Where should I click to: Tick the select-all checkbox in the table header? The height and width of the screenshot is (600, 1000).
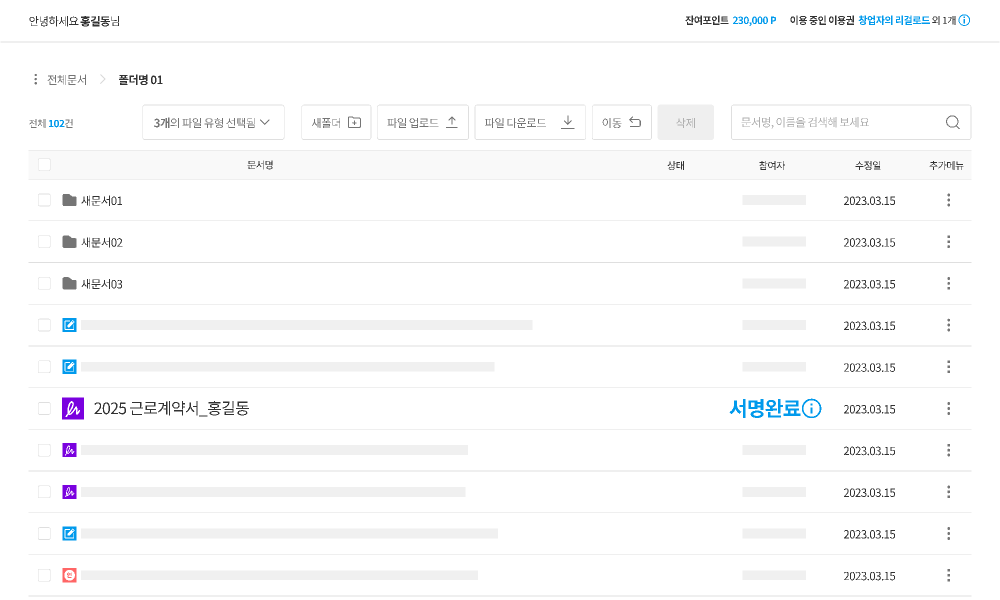45,165
